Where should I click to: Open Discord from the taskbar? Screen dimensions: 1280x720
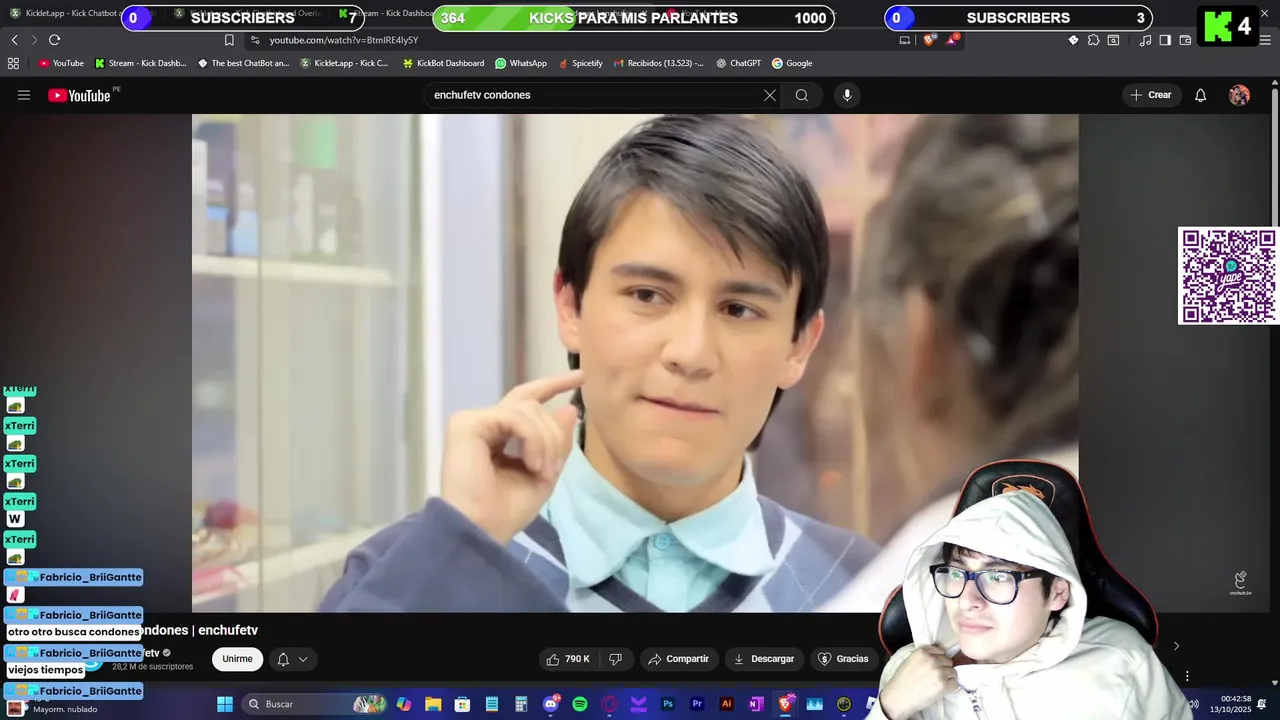[551, 704]
